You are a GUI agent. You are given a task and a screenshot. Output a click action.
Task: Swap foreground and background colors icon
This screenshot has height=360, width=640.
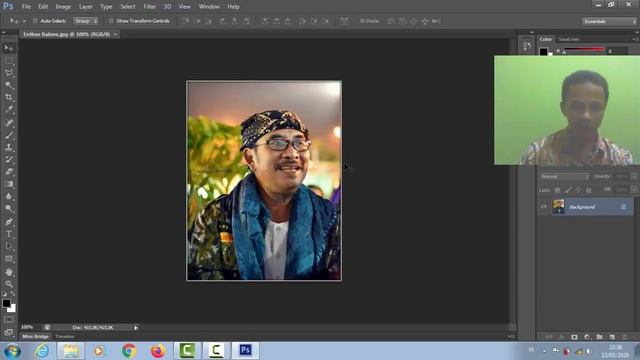[x=13, y=294]
